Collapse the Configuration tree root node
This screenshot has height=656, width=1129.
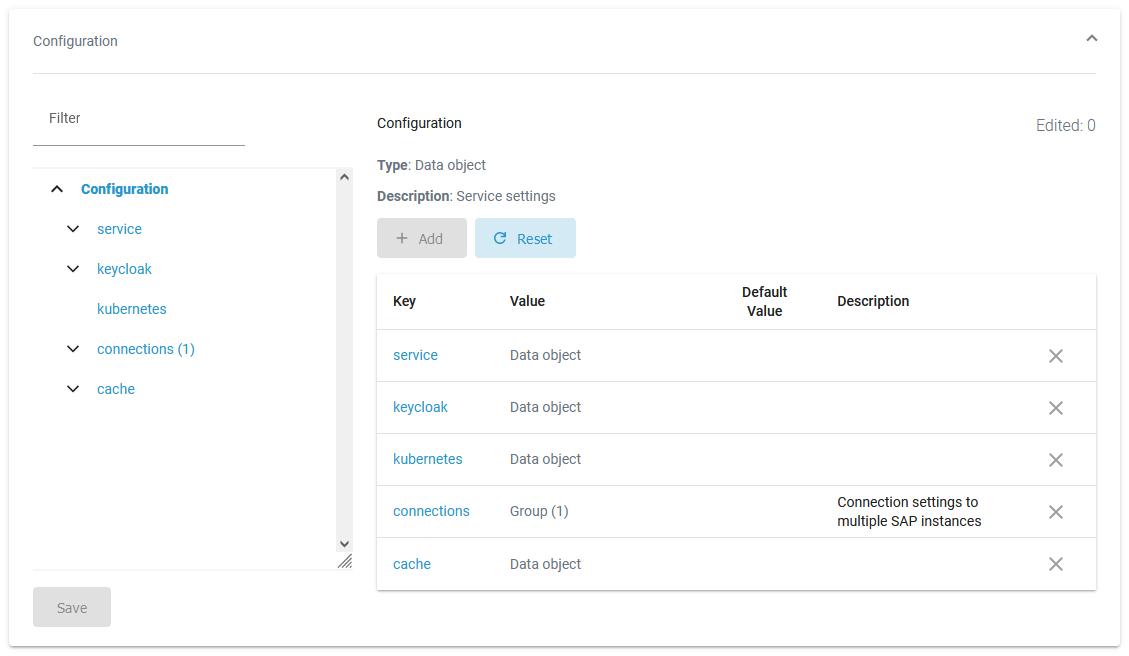[x=58, y=189]
